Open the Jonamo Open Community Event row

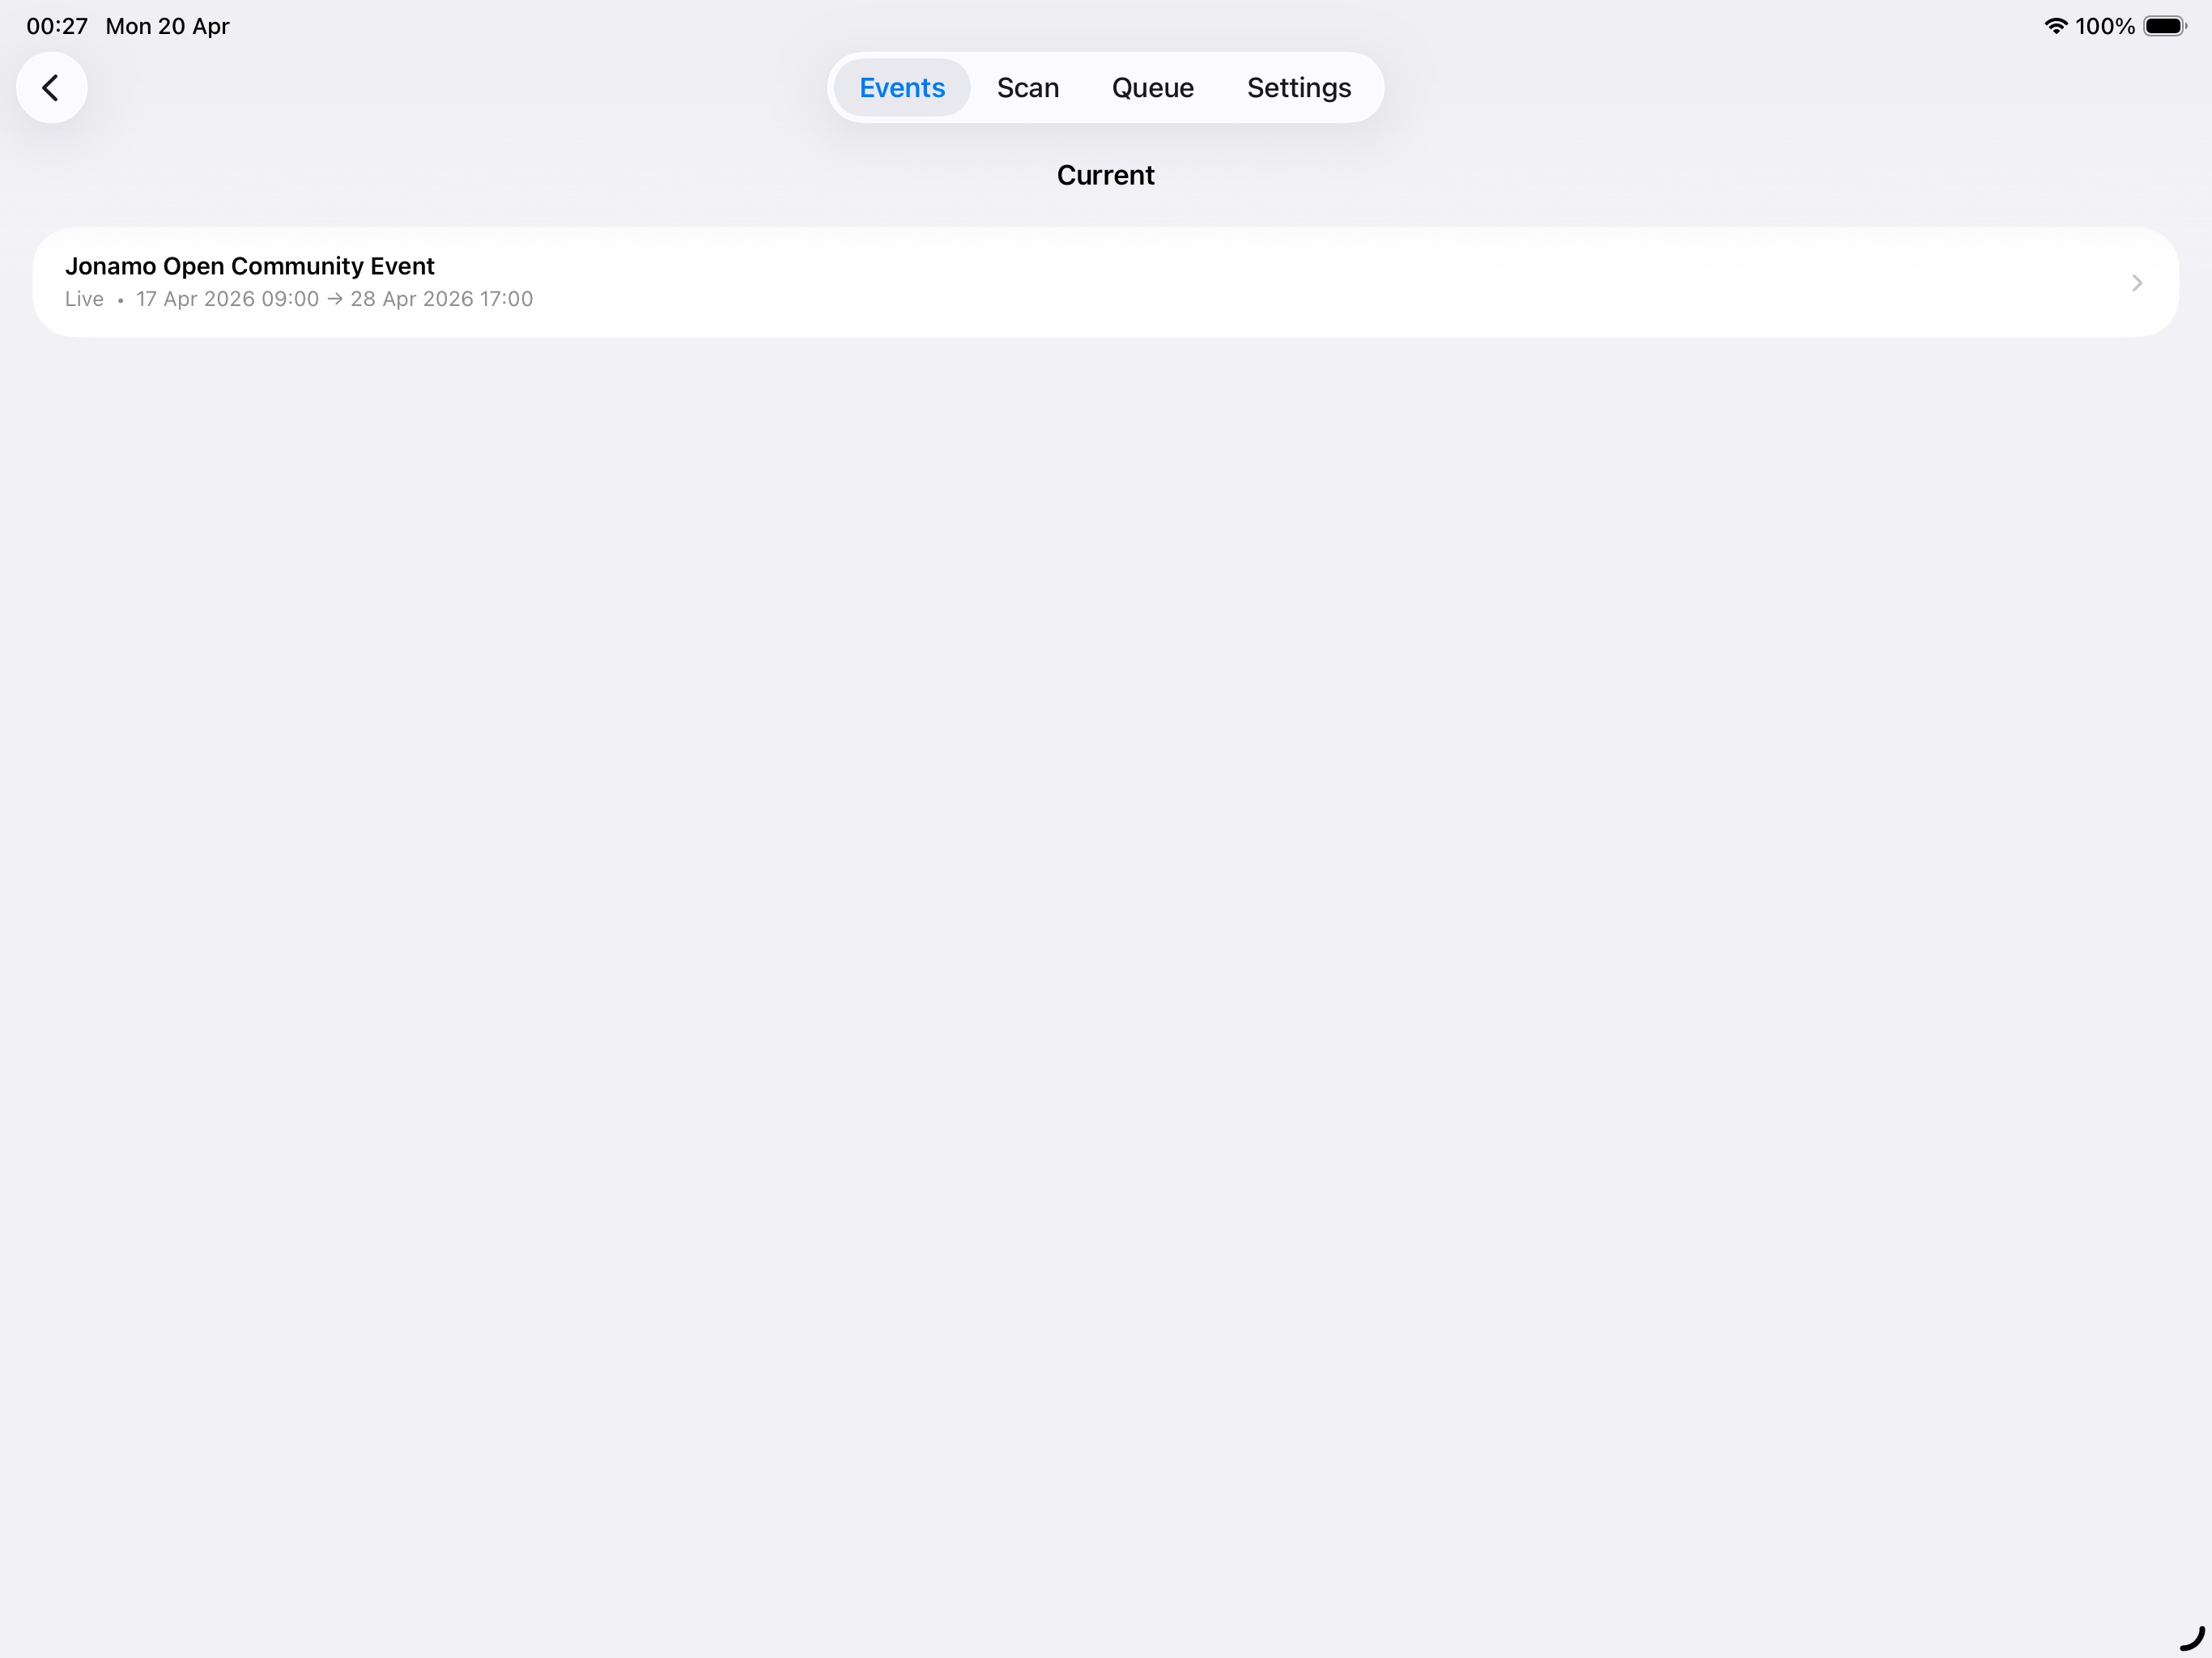click(x=1105, y=282)
